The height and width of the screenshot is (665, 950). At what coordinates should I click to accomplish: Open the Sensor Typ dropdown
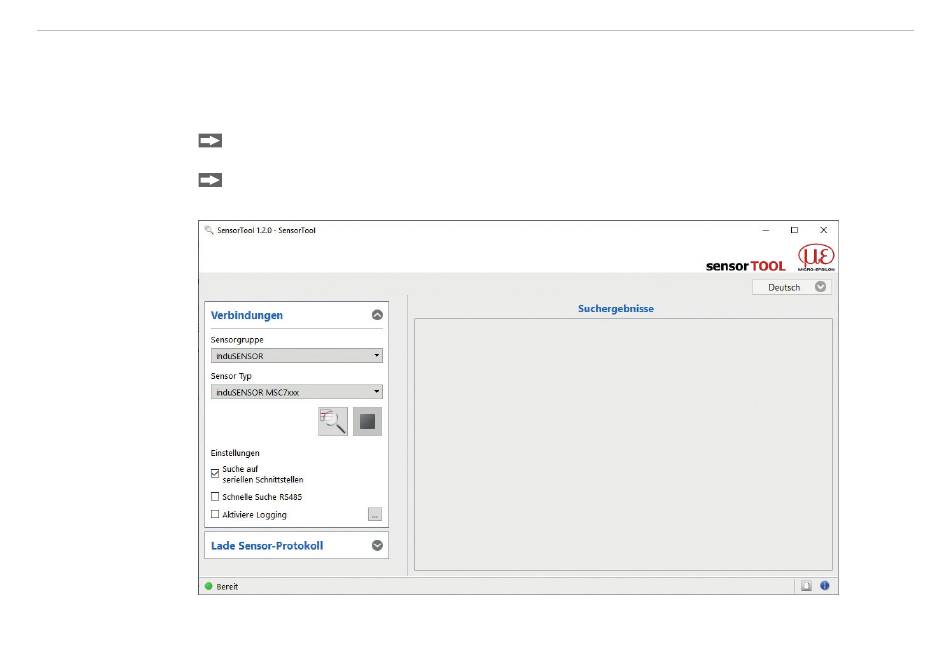click(x=297, y=392)
